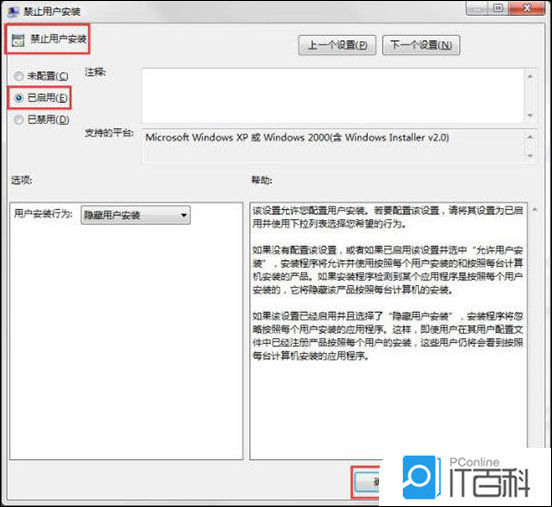Image resolution: width=552 pixels, height=507 pixels.
Task: Click the 用户安装行为 label
Action: (x=43, y=213)
